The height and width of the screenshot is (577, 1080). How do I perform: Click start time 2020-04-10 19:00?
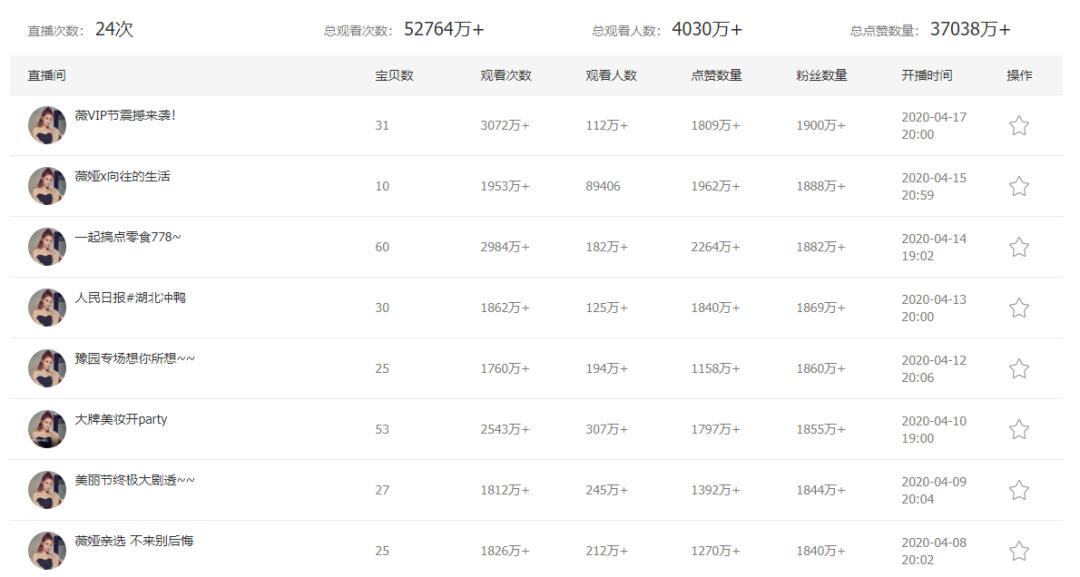point(934,429)
